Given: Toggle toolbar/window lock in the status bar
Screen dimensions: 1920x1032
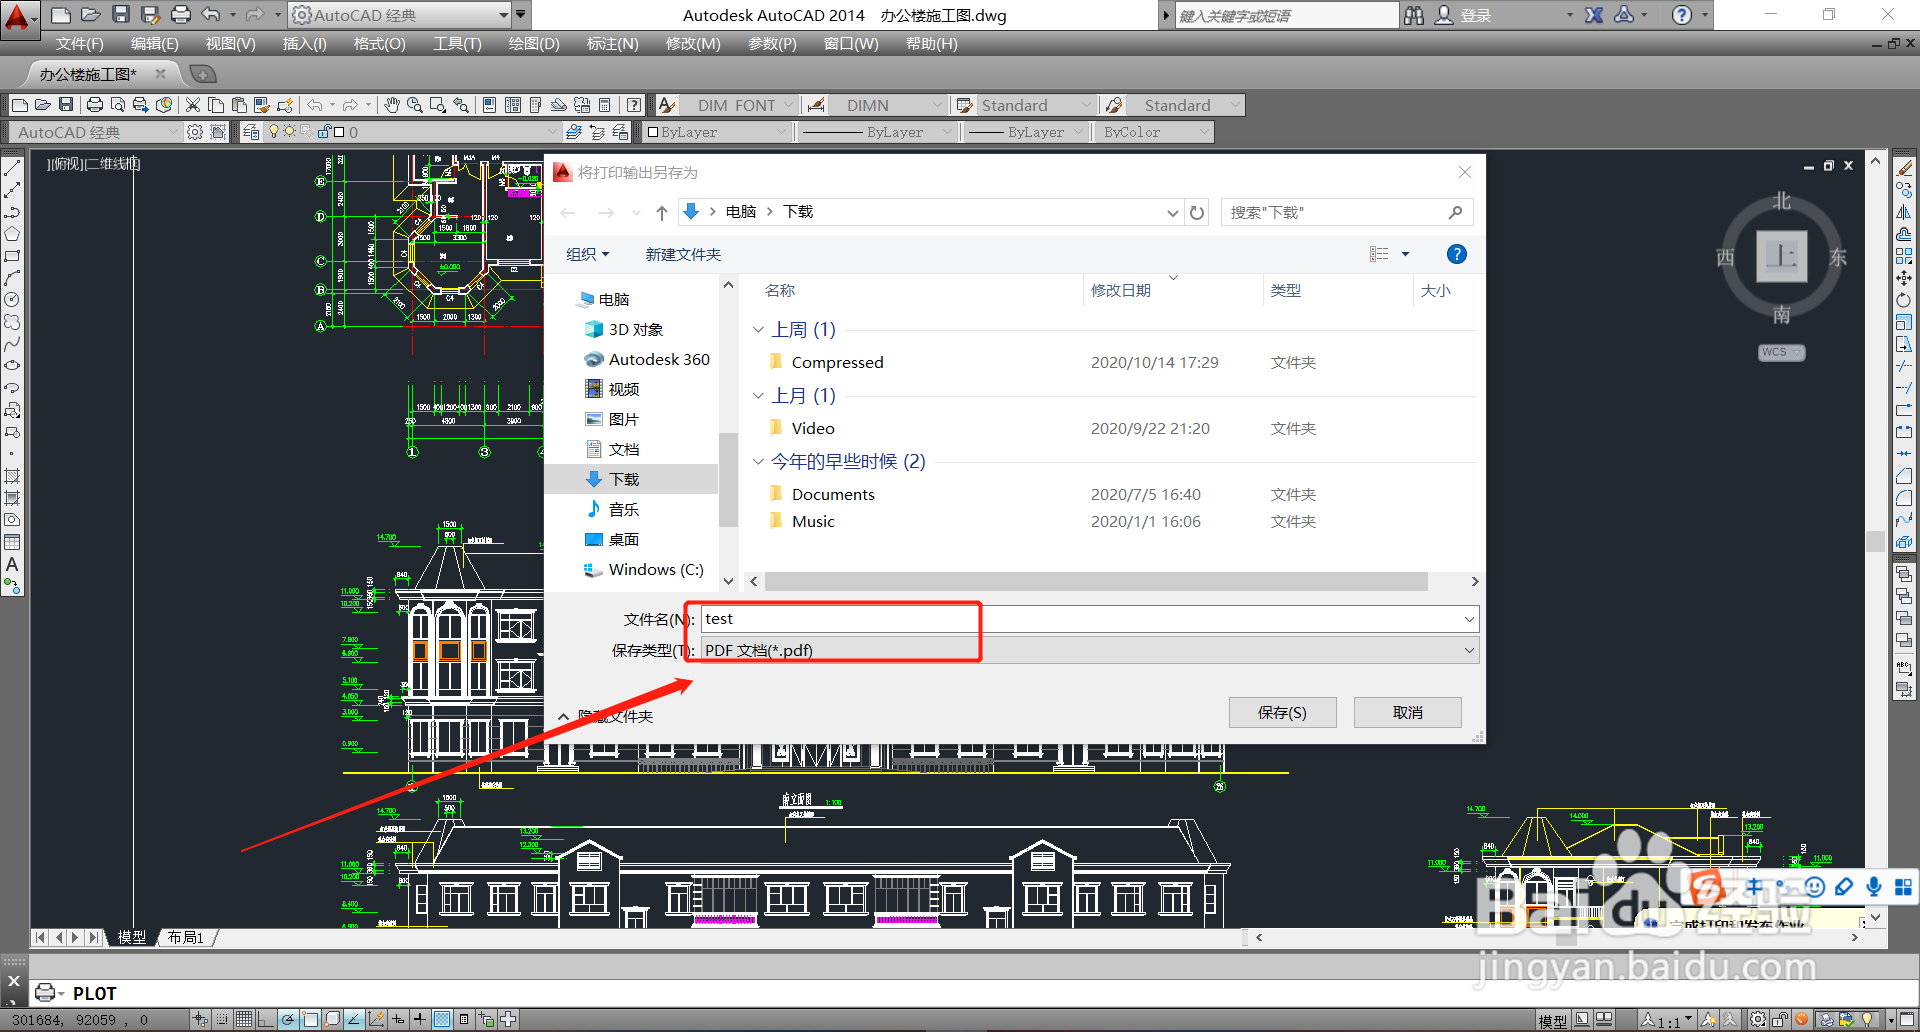Looking at the screenshot, I should 1780,1020.
